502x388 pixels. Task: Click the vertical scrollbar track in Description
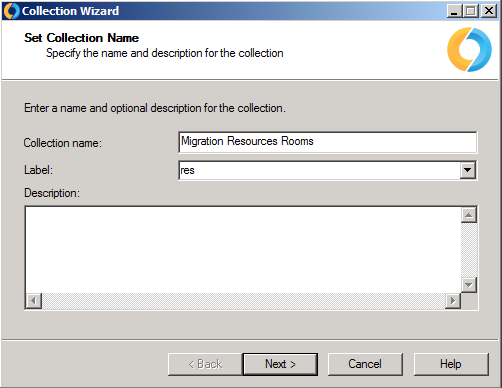[469, 250]
